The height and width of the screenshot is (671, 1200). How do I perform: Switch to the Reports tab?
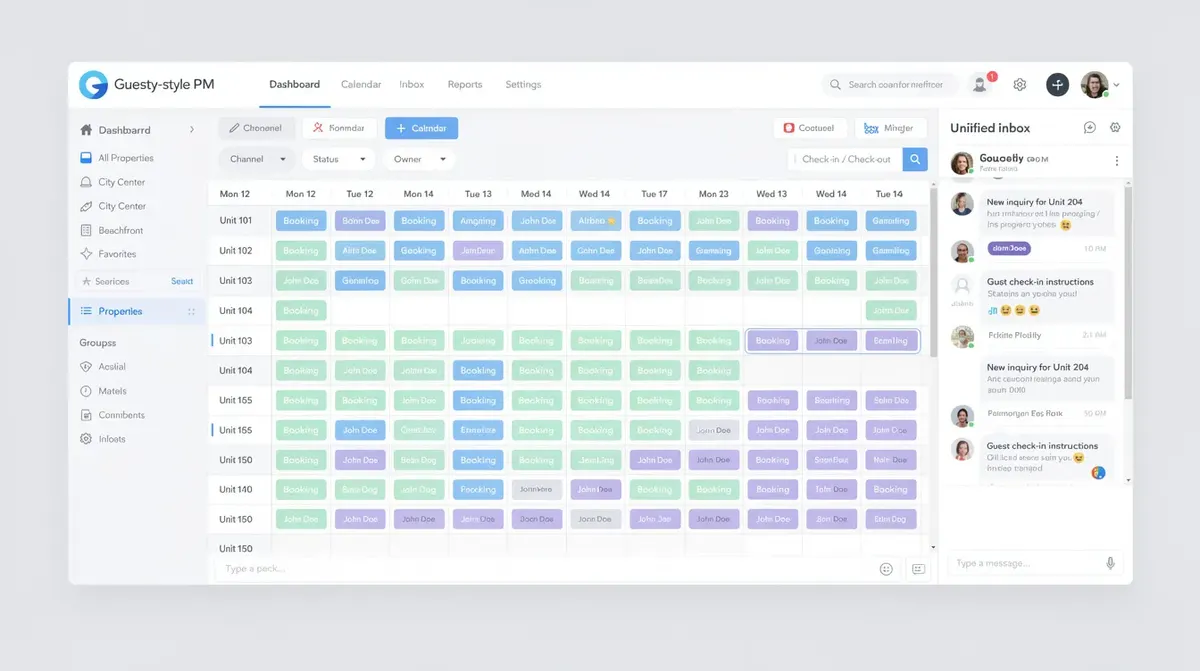point(465,85)
